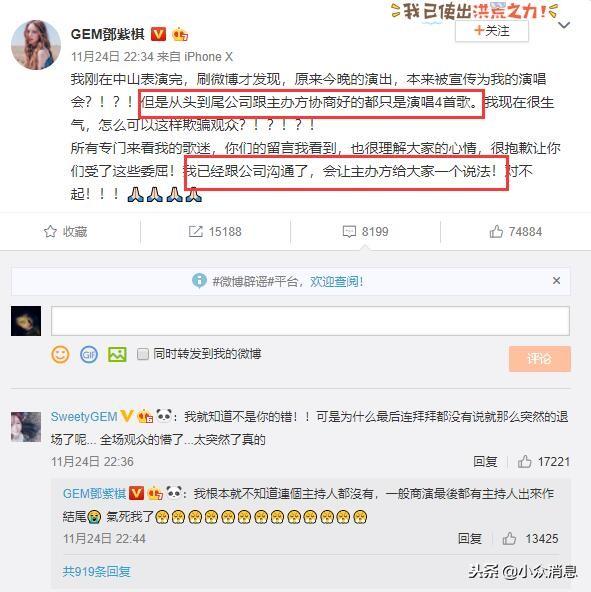This screenshot has height=592, width=591.
Task: Follow GEM邓紫棋 with +关注 button
Action: pyautogui.click(x=492, y=31)
